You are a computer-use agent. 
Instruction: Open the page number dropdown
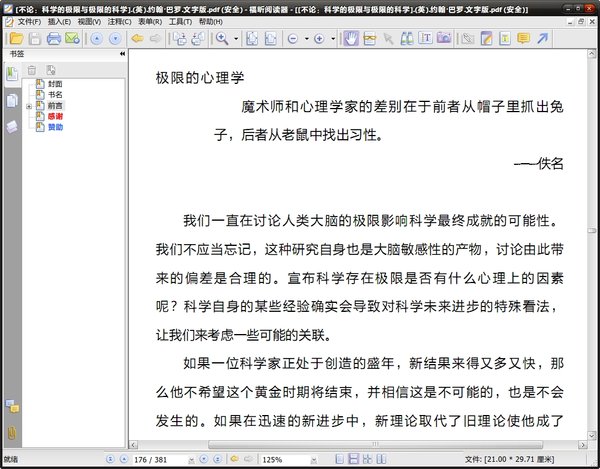192,460
